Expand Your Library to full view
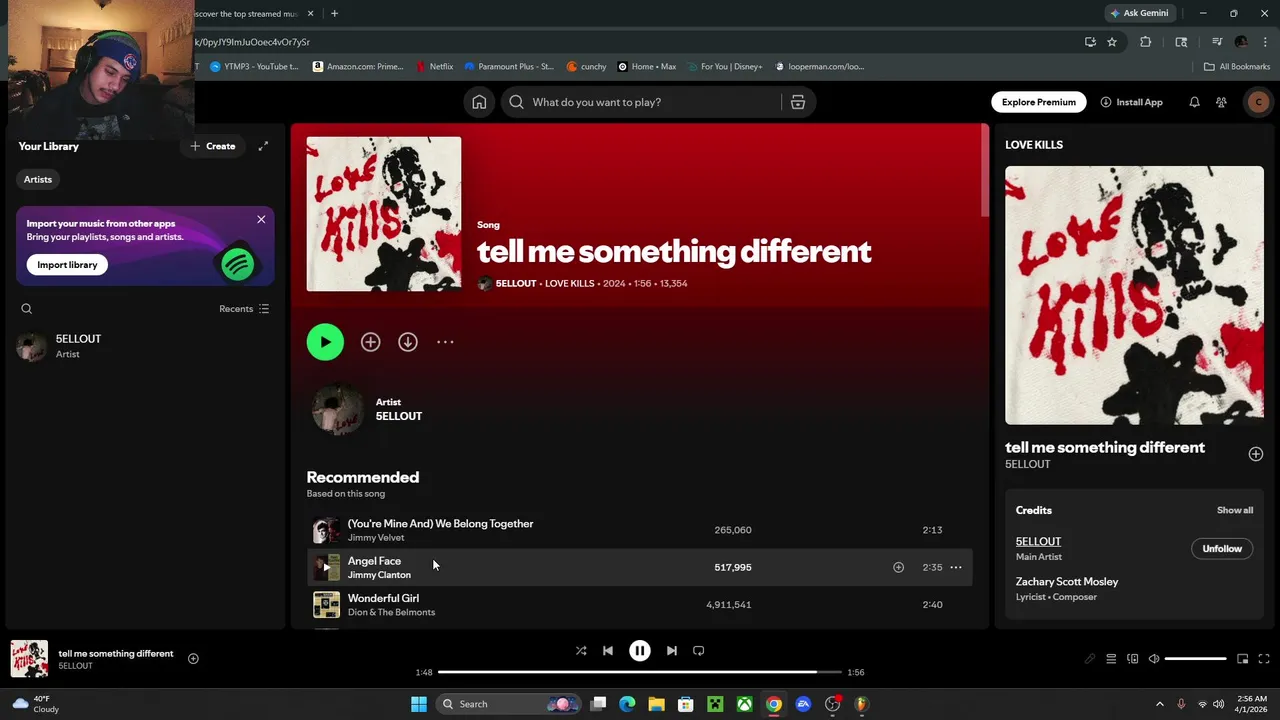1280x720 pixels. [x=263, y=146]
